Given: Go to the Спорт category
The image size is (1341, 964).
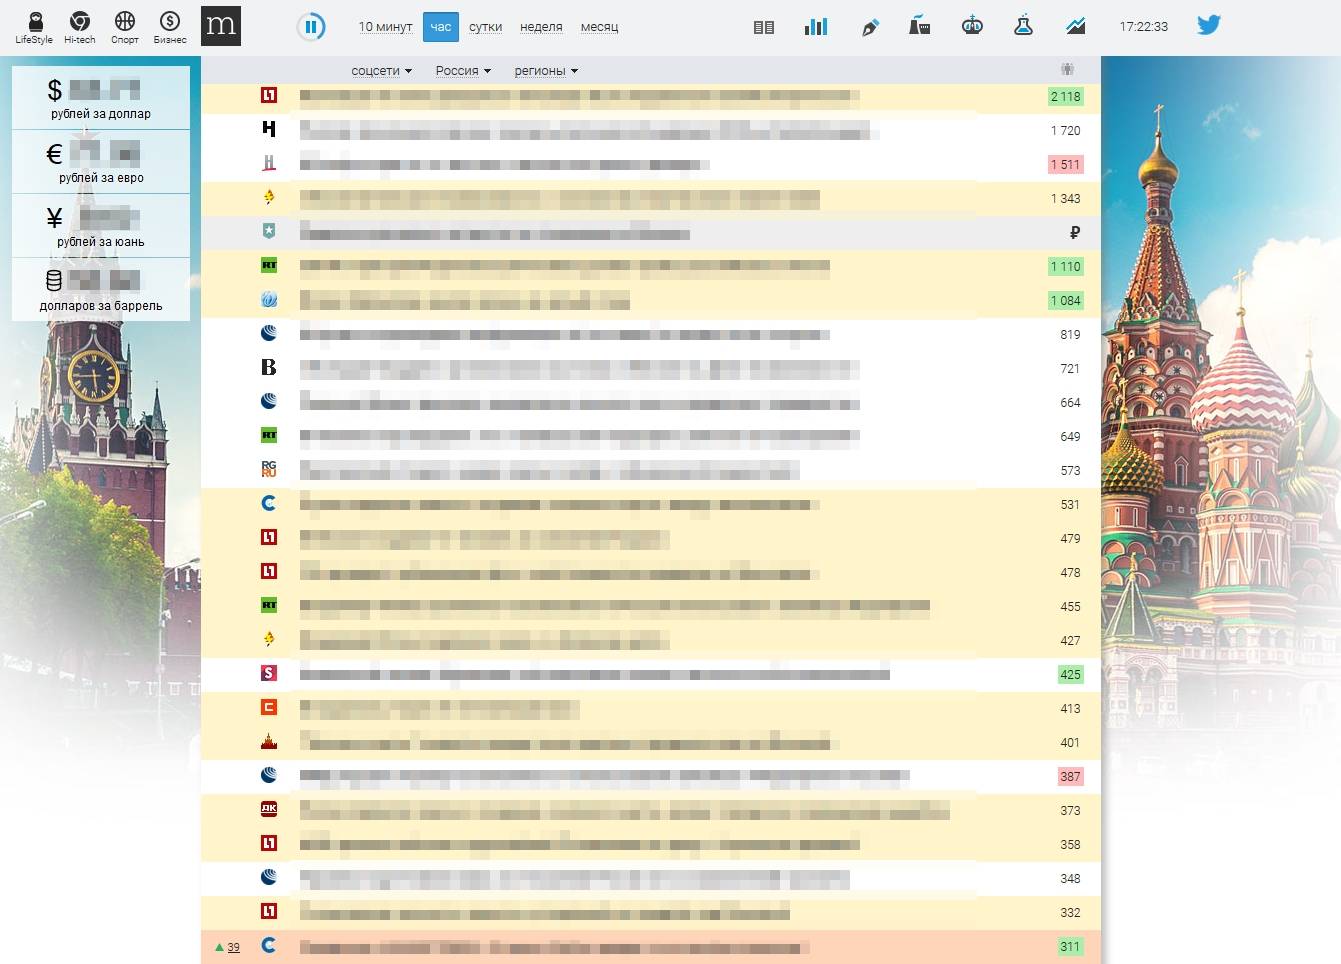Looking at the screenshot, I should [x=125, y=27].
